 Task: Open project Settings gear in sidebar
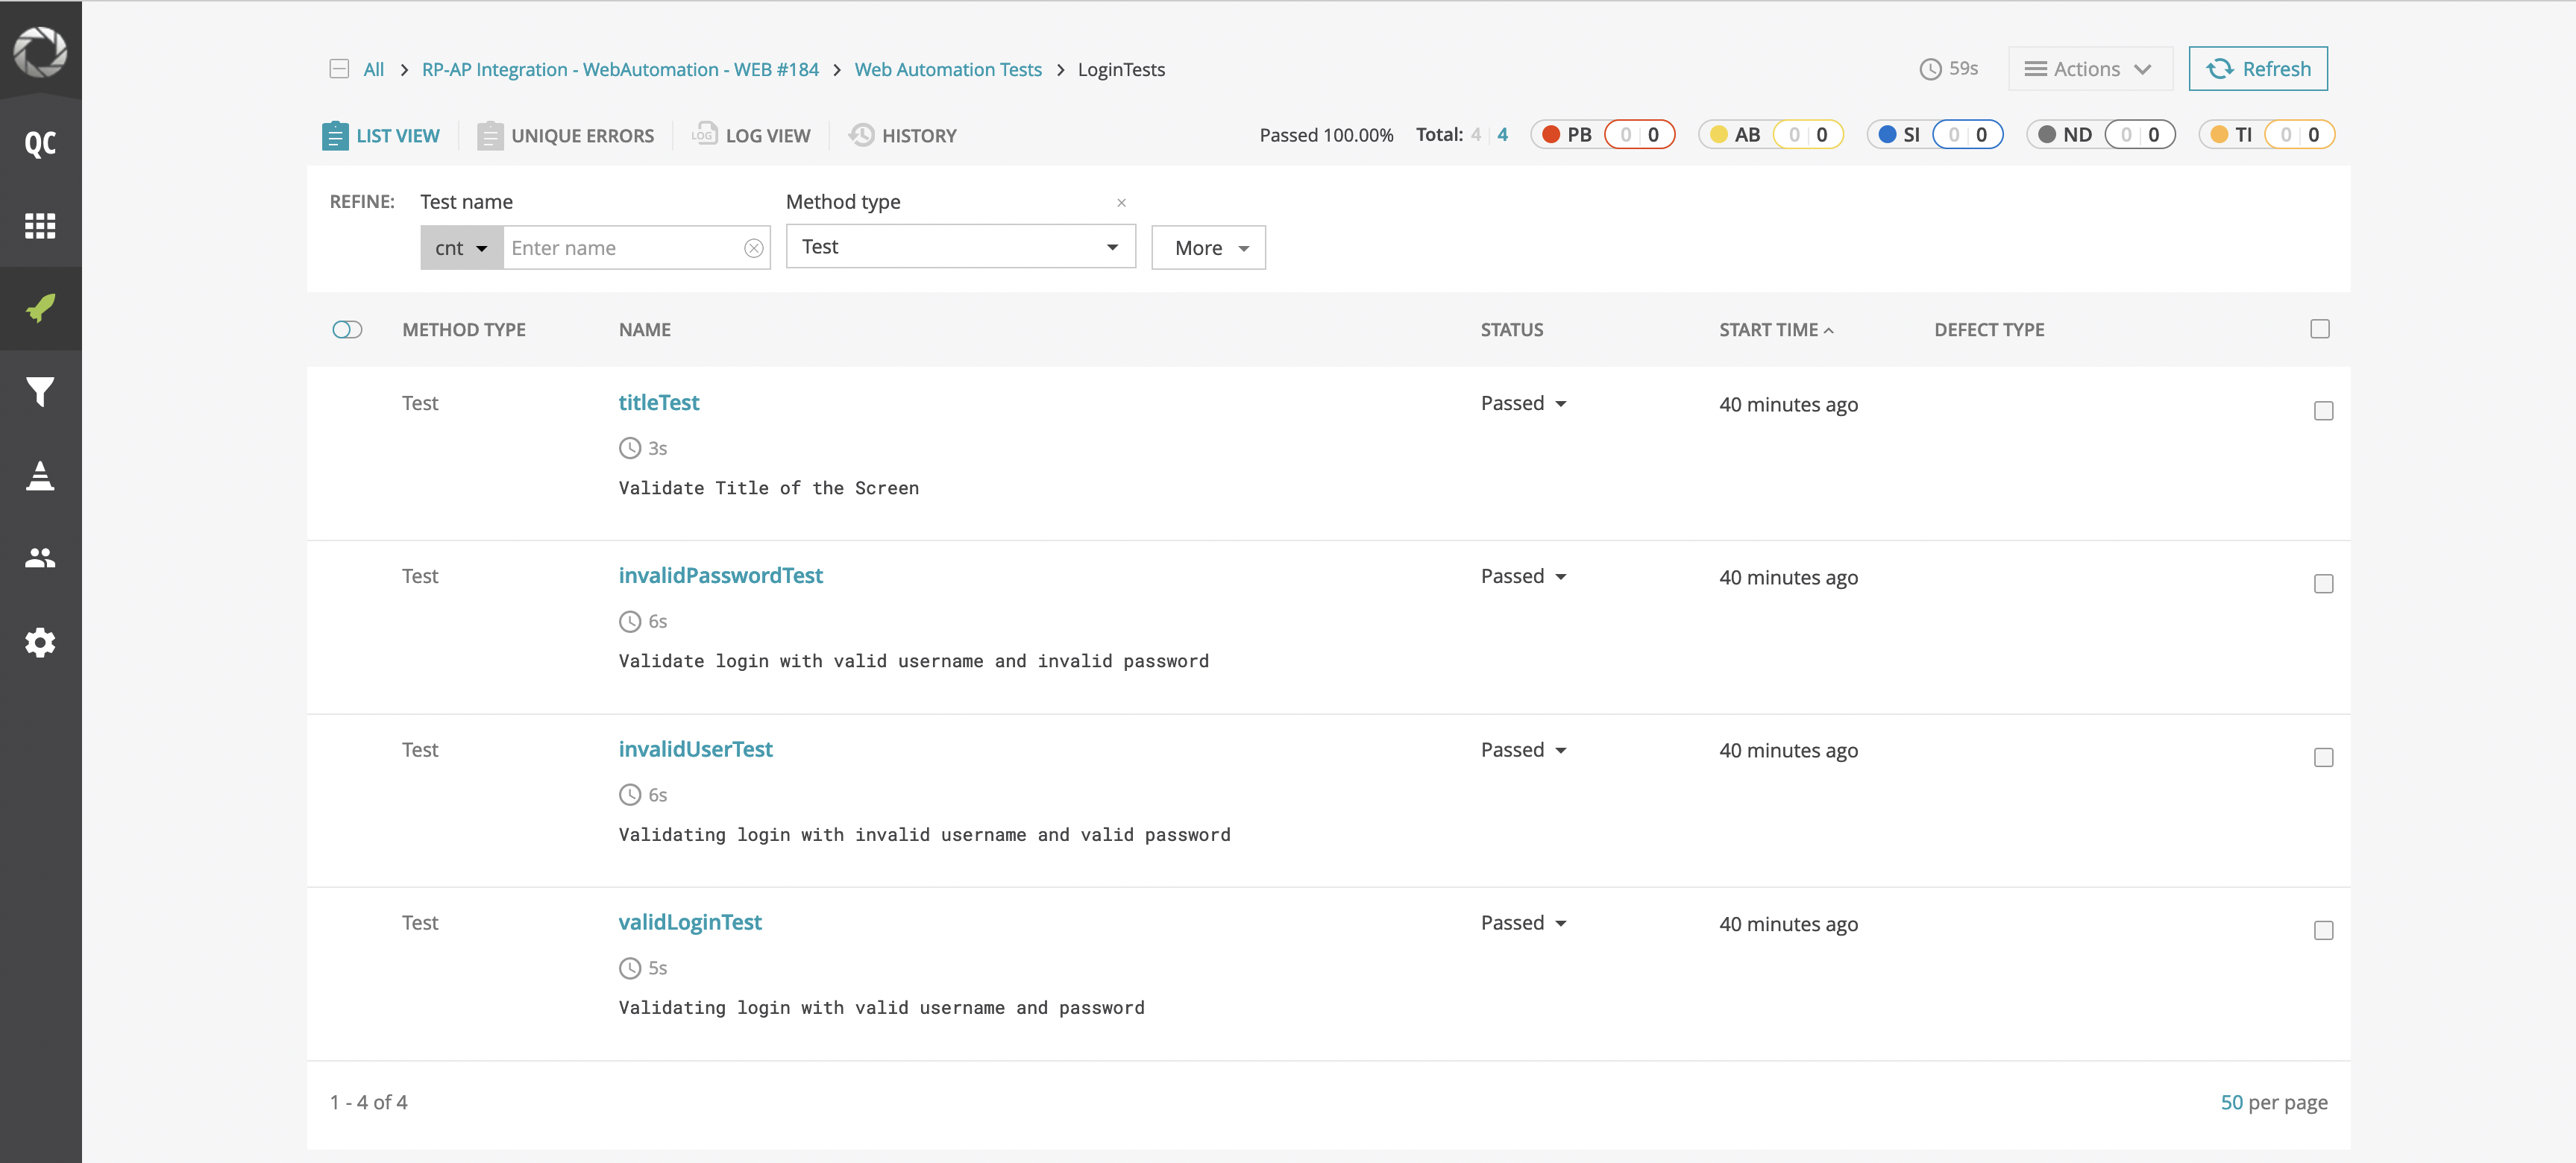40,642
